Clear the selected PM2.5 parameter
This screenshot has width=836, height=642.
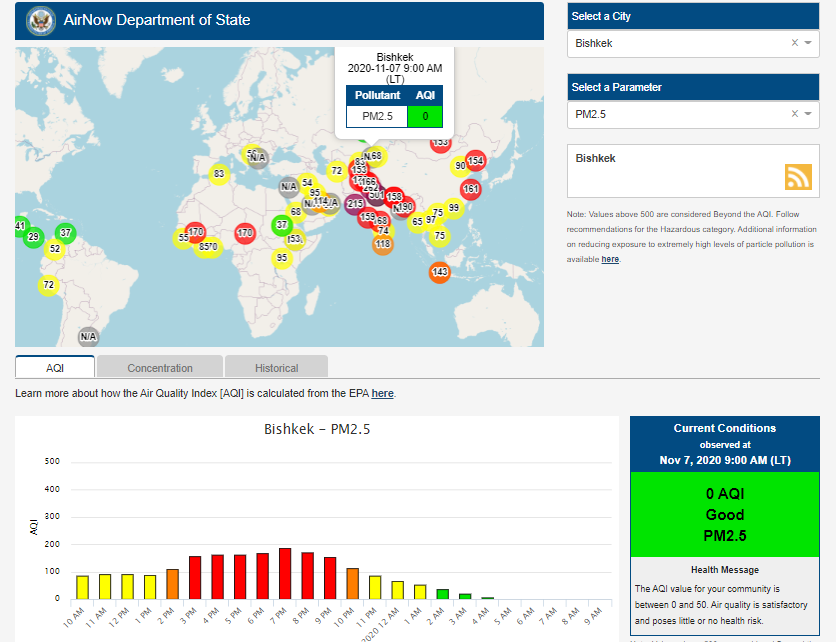pos(795,114)
